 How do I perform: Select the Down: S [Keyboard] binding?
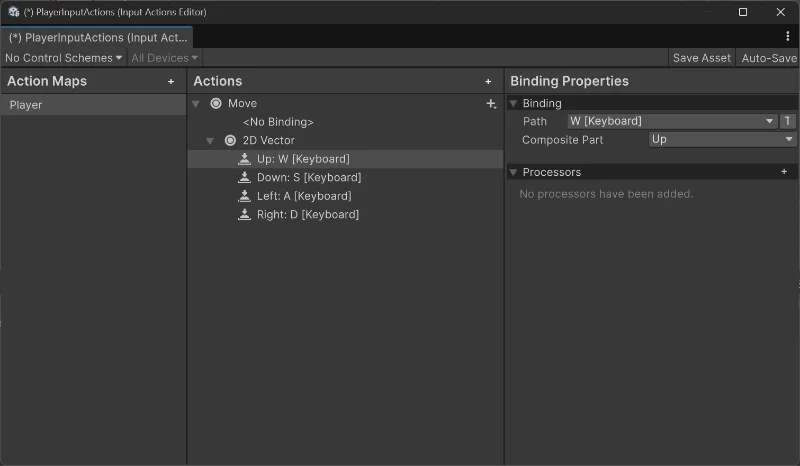[302, 178]
